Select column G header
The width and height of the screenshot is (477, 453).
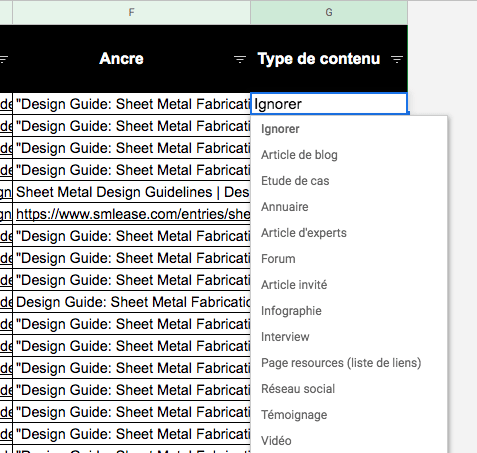pyautogui.click(x=329, y=12)
